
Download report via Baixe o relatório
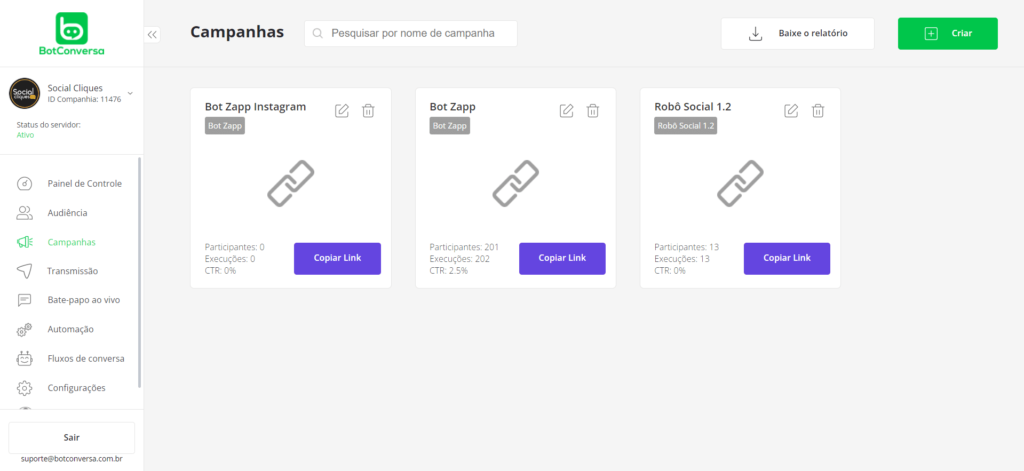coord(797,34)
